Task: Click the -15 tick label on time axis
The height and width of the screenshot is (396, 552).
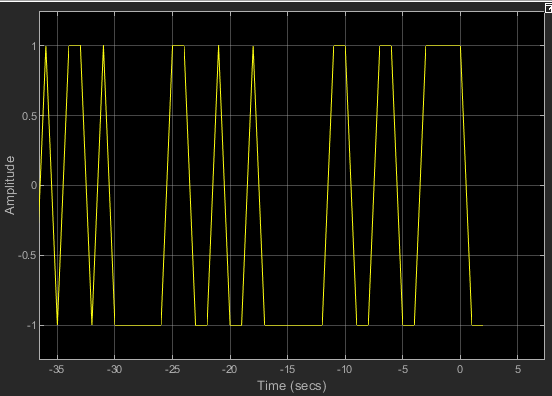Action: [x=287, y=369]
